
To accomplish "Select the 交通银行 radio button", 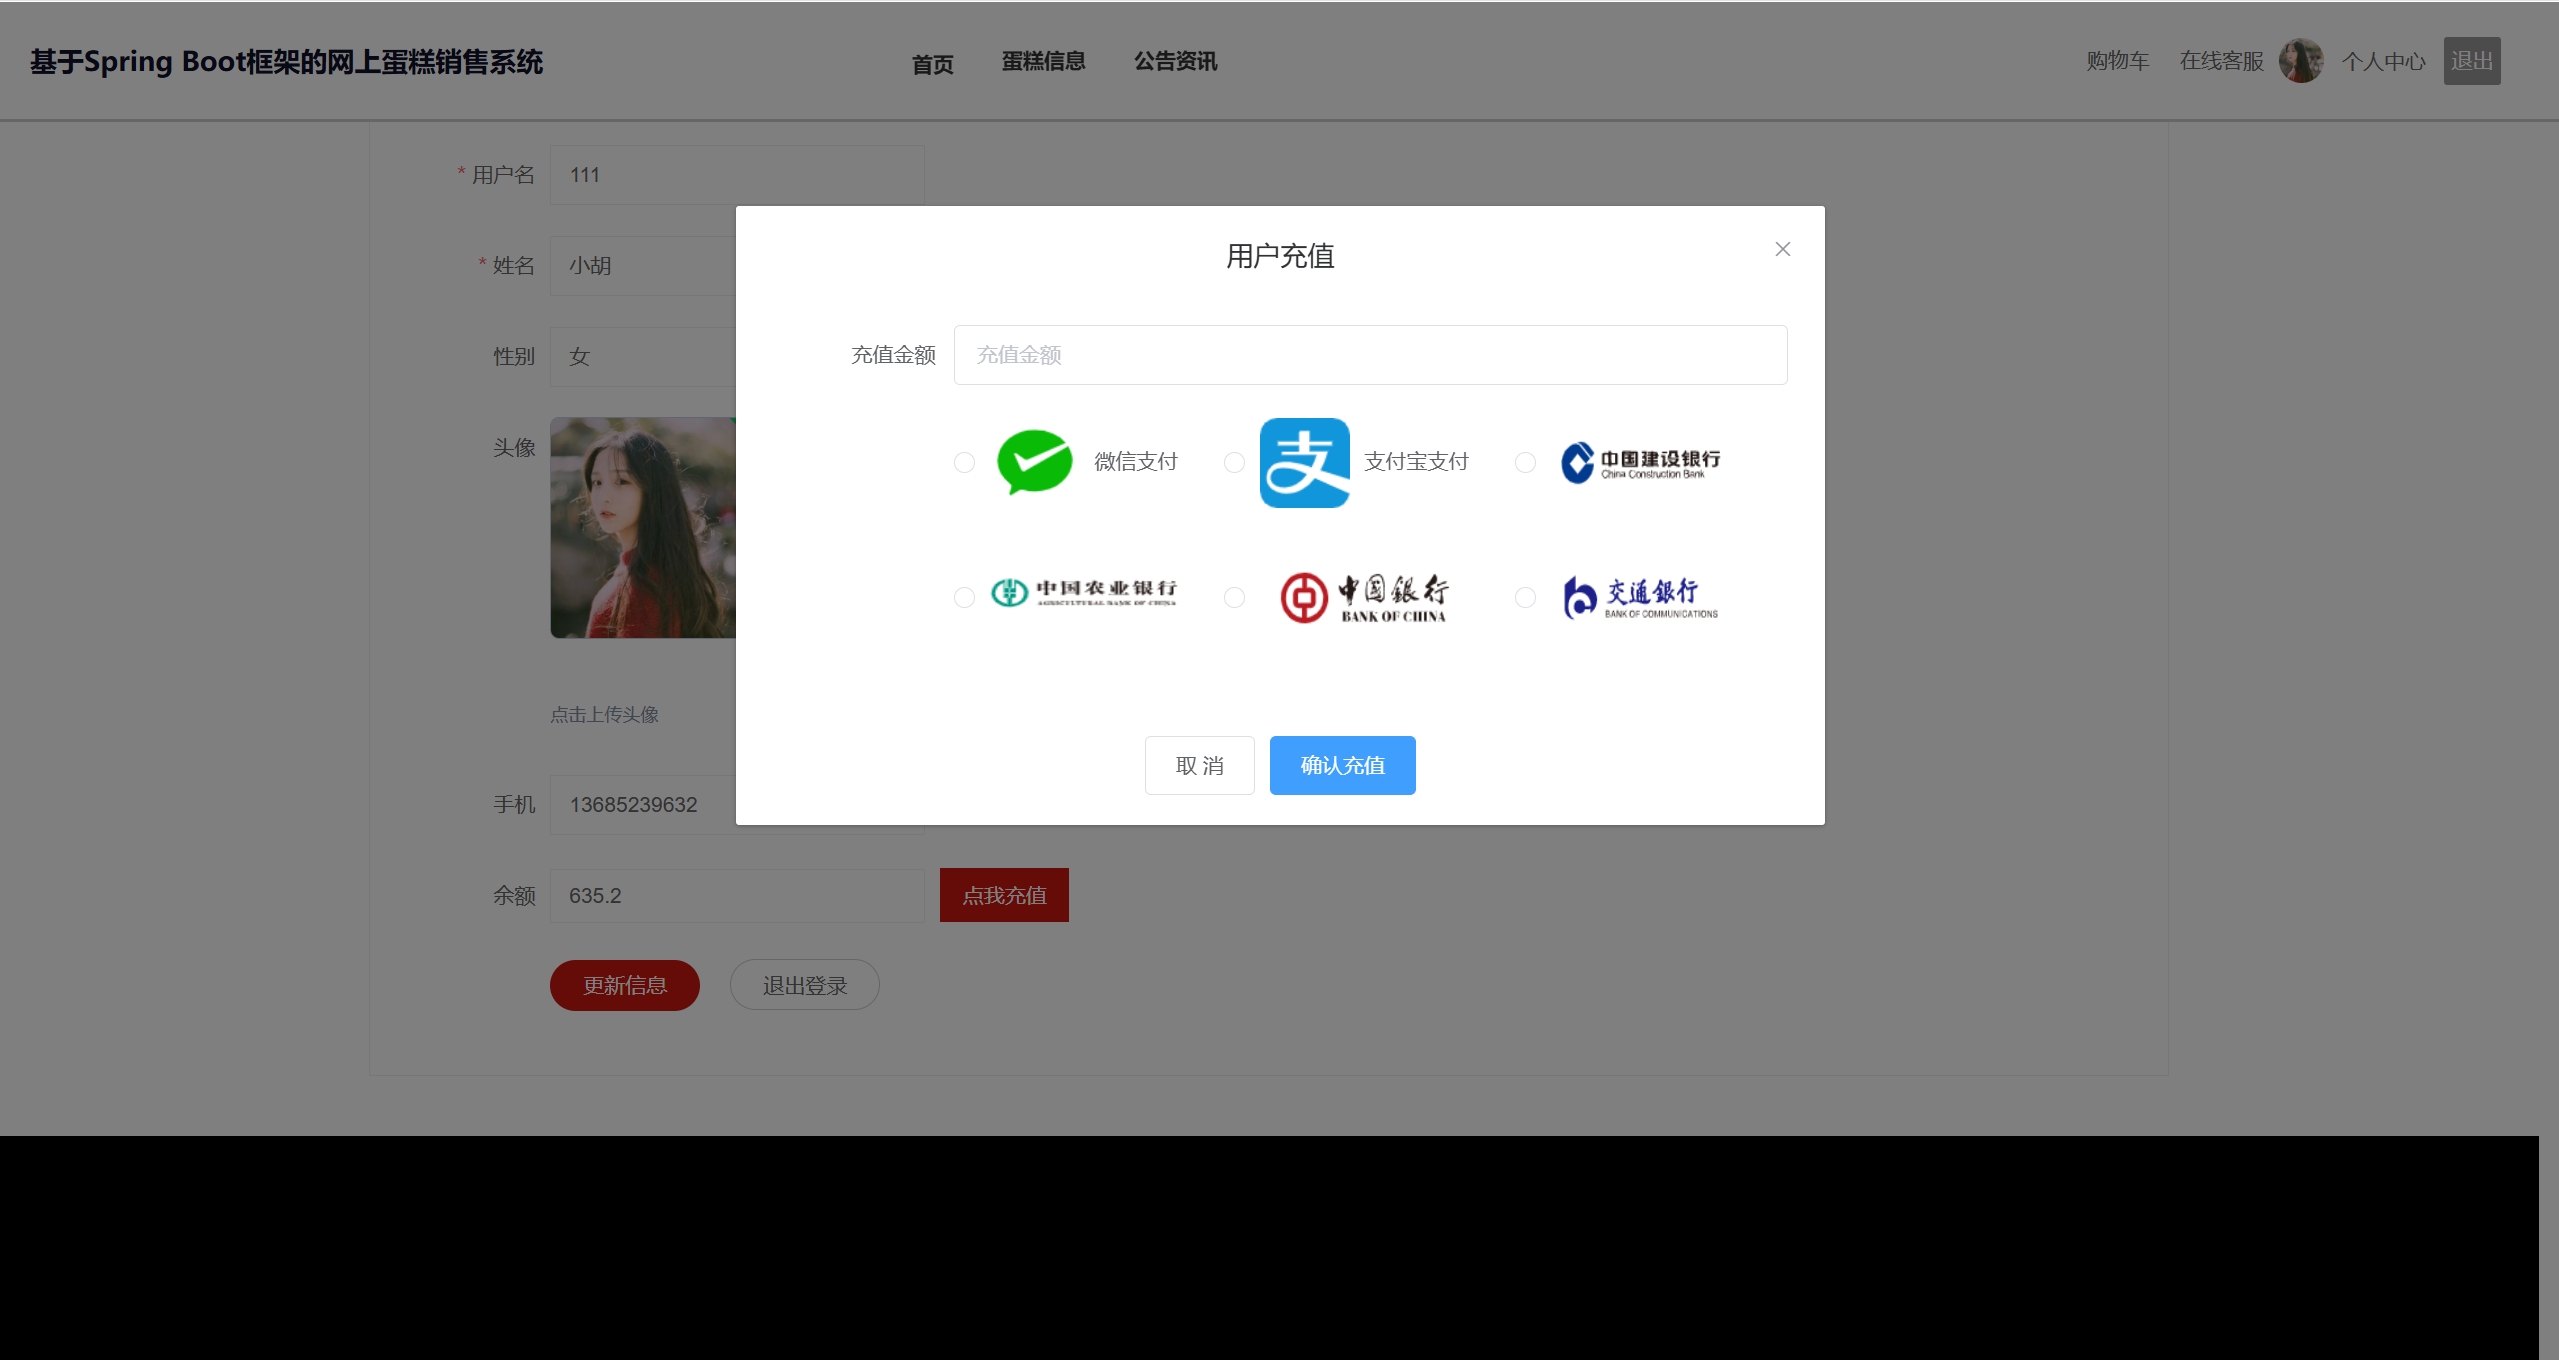I will point(1525,597).
